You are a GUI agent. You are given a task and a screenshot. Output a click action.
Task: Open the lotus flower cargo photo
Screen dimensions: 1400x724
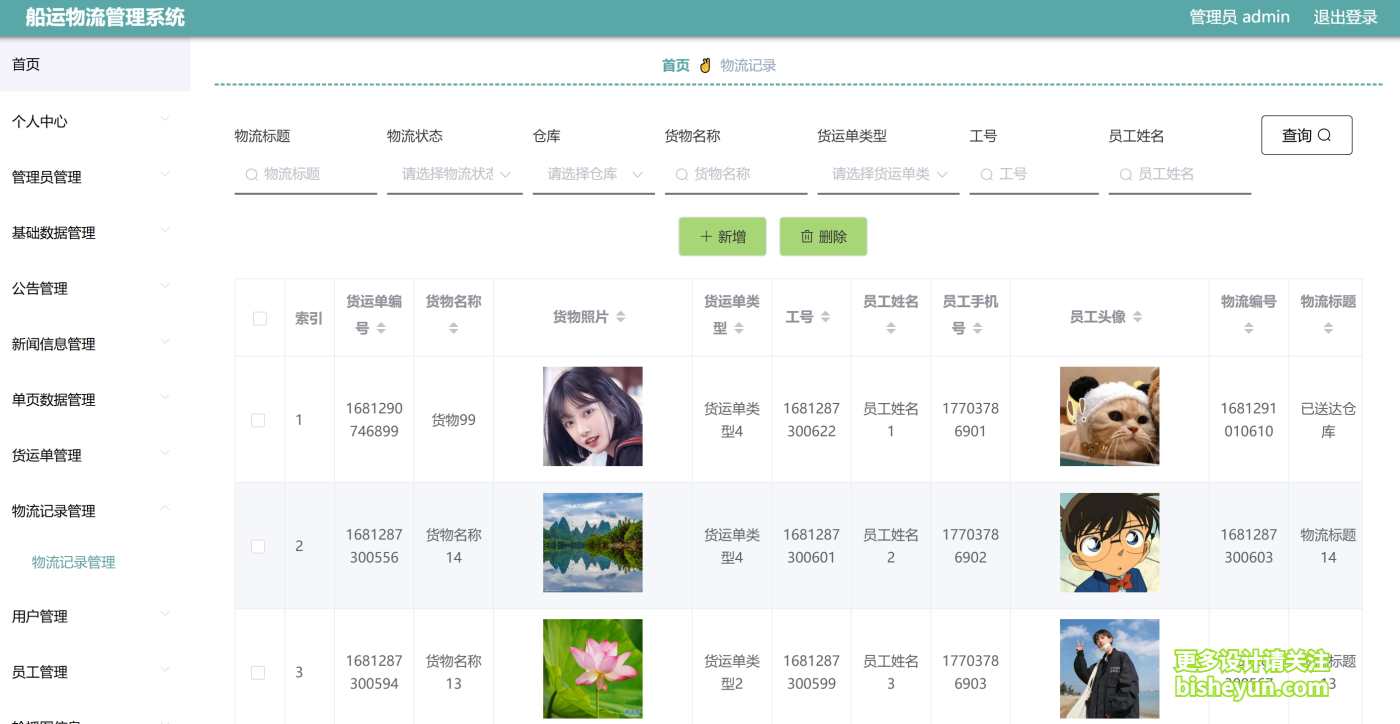pos(593,668)
